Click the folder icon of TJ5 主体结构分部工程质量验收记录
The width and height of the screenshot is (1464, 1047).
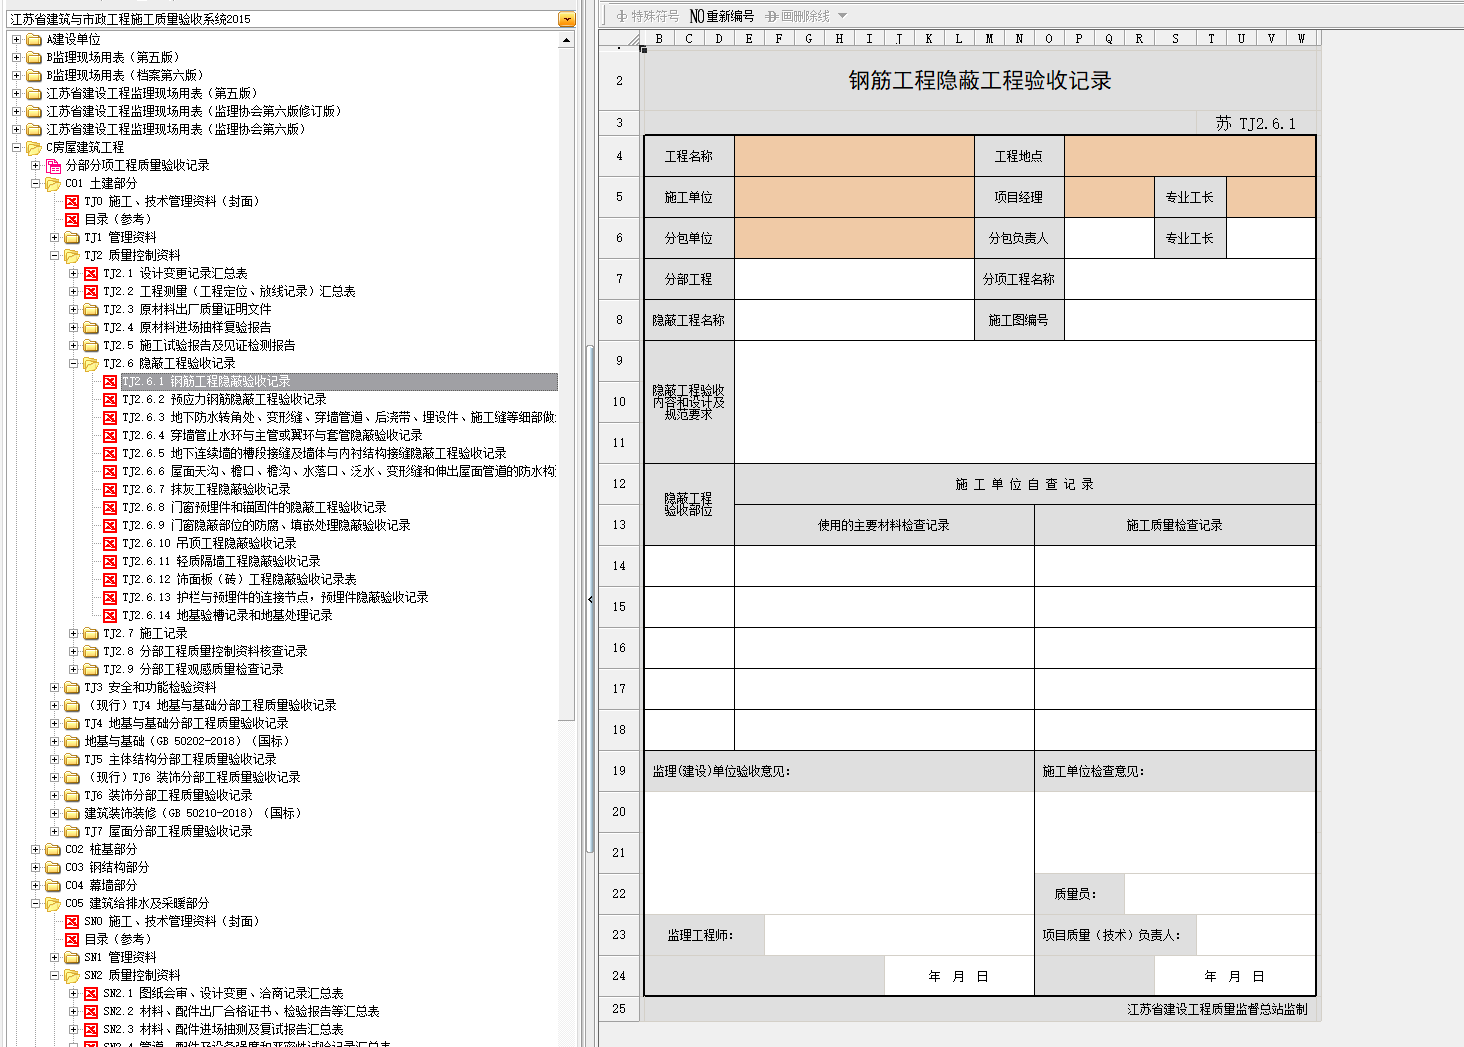tap(72, 760)
